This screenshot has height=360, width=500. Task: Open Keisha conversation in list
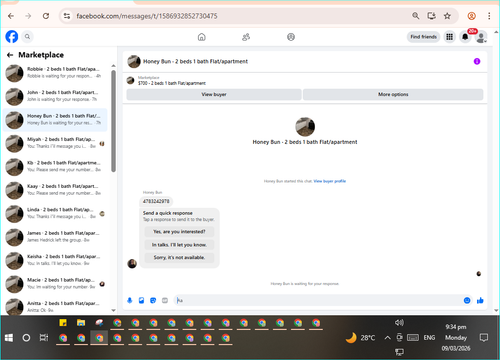point(55,260)
